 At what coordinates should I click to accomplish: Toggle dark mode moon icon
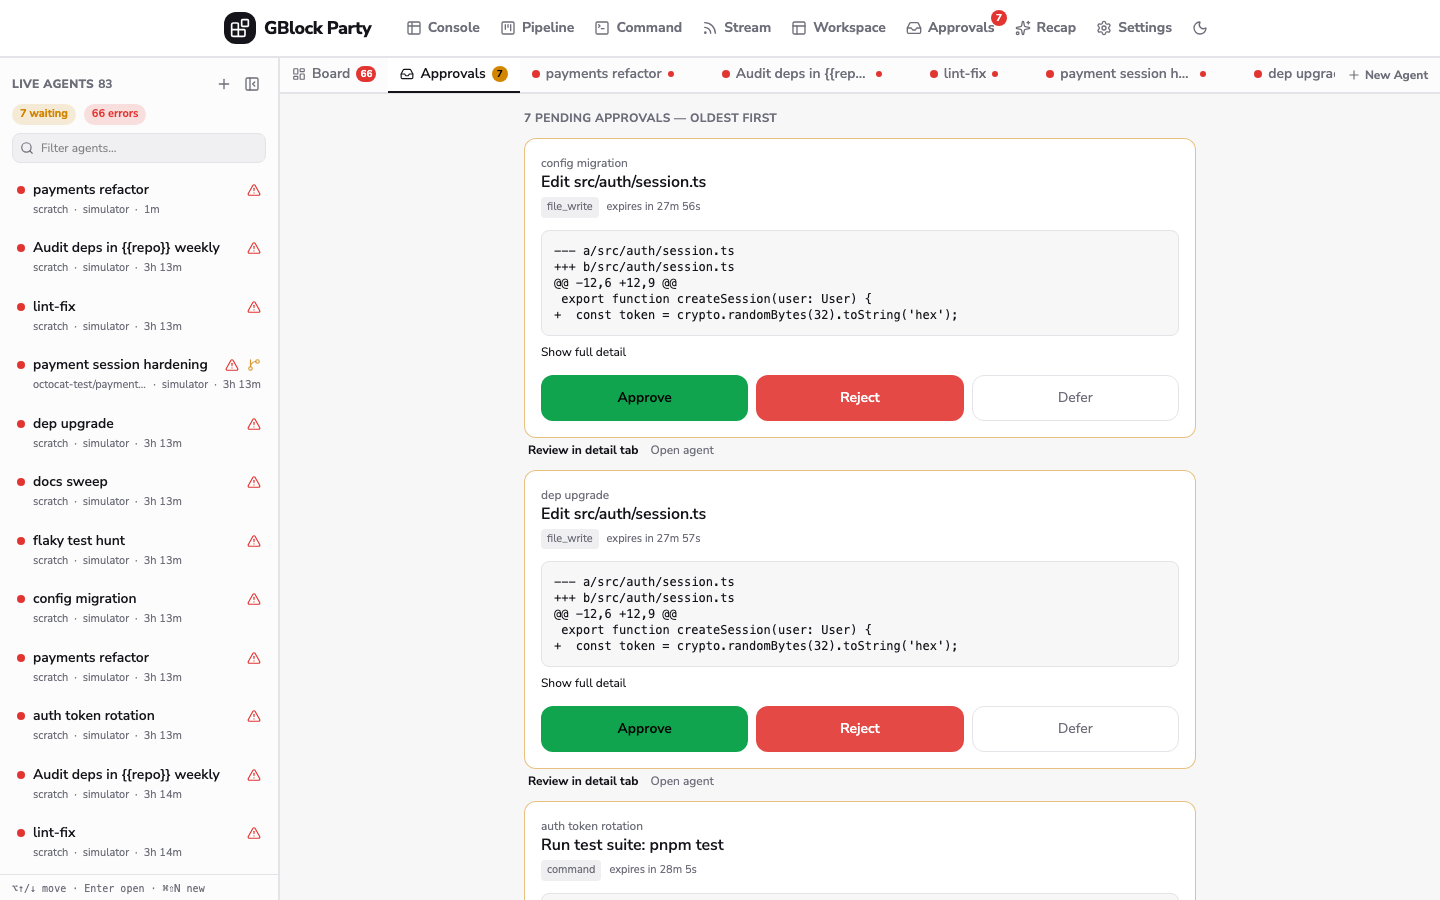(1200, 28)
